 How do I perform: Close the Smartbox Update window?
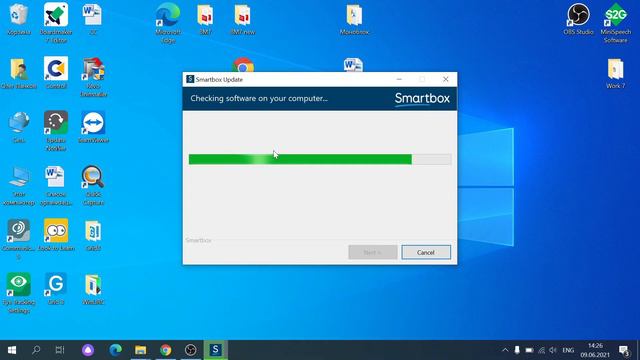tap(446, 79)
